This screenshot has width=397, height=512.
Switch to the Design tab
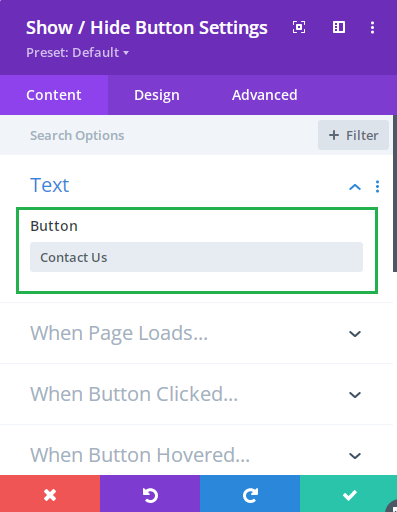(x=157, y=95)
